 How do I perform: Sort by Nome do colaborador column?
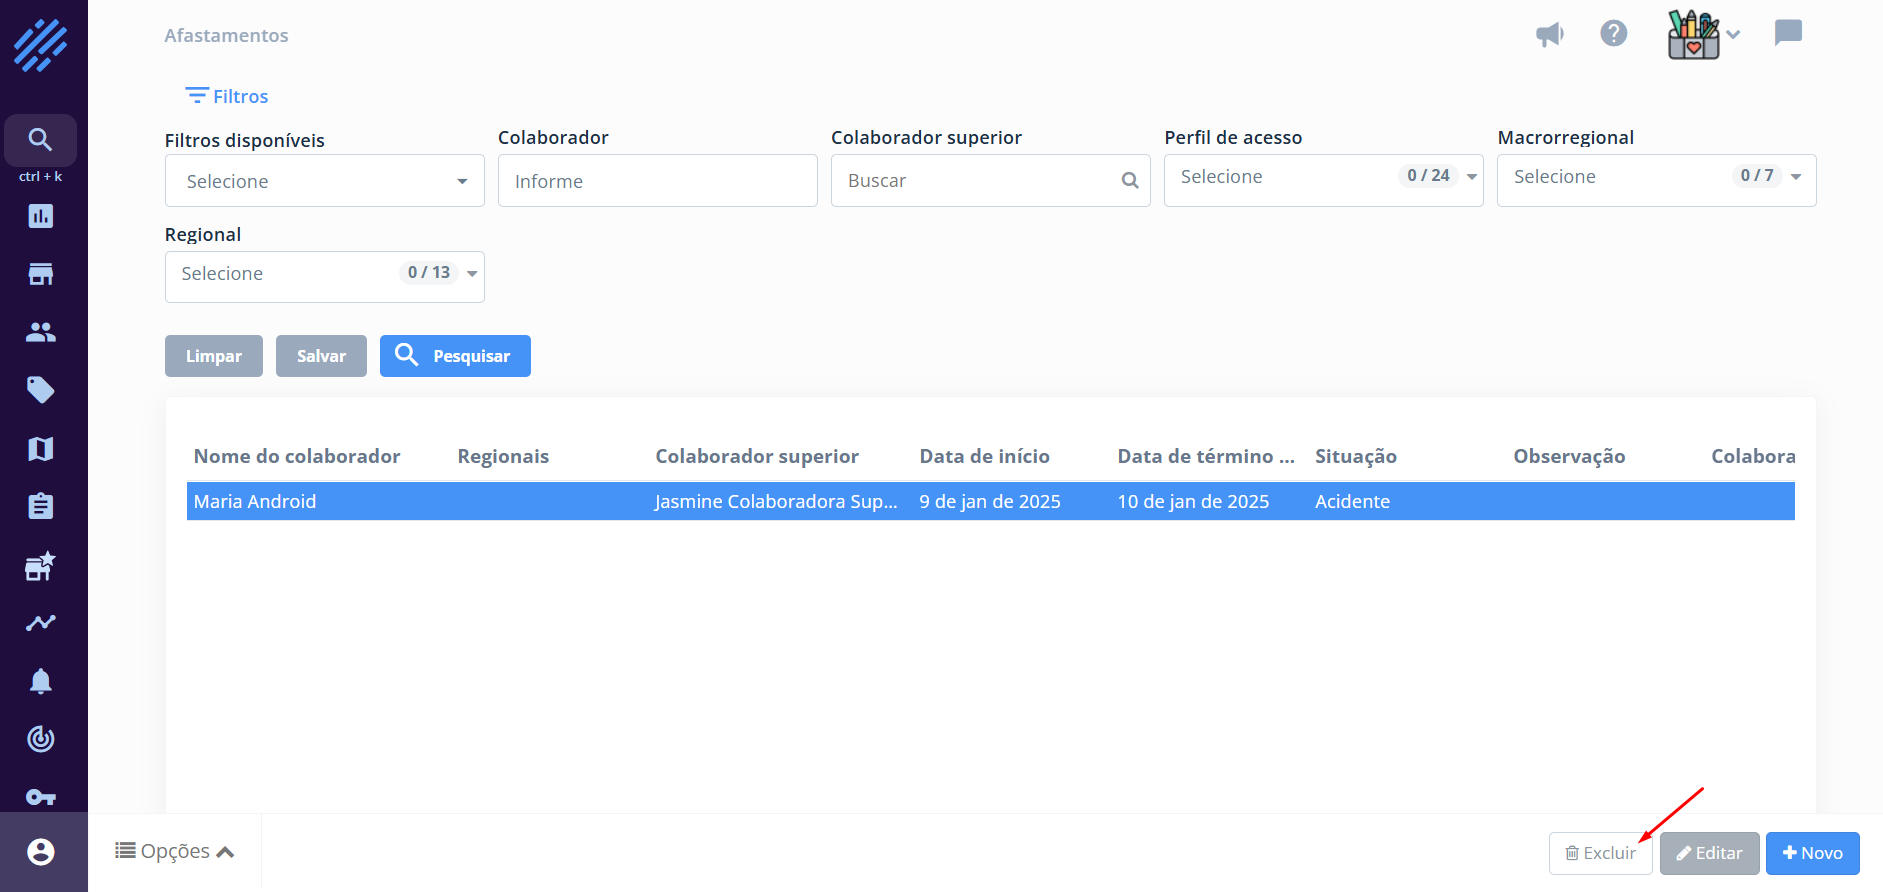[297, 456]
